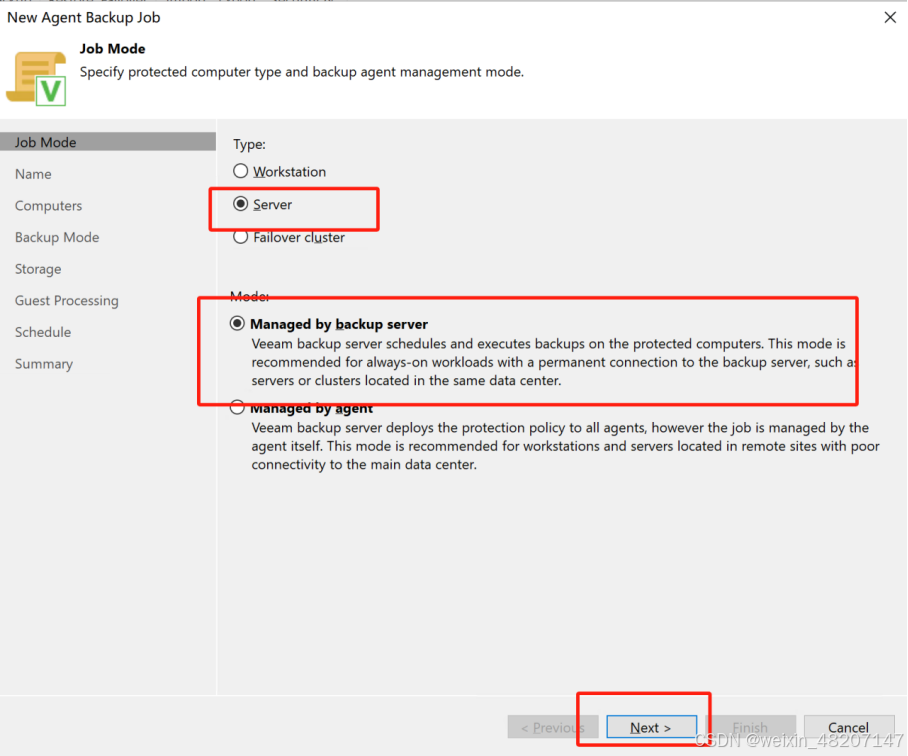908x756 pixels.
Task: Select Managed by backup server mode
Action: coord(237,323)
